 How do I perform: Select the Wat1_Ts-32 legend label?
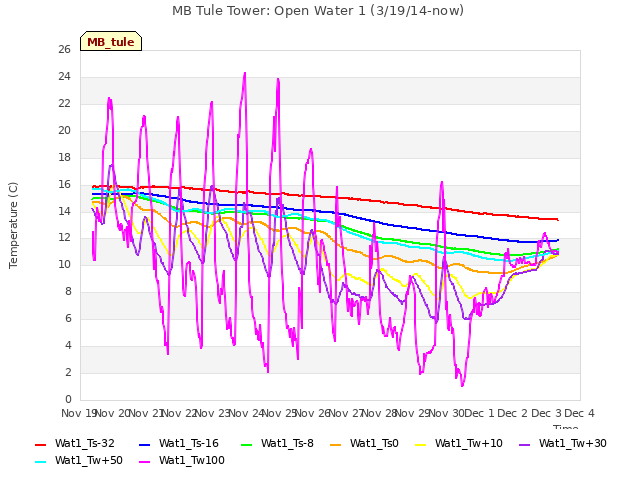coord(84,444)
